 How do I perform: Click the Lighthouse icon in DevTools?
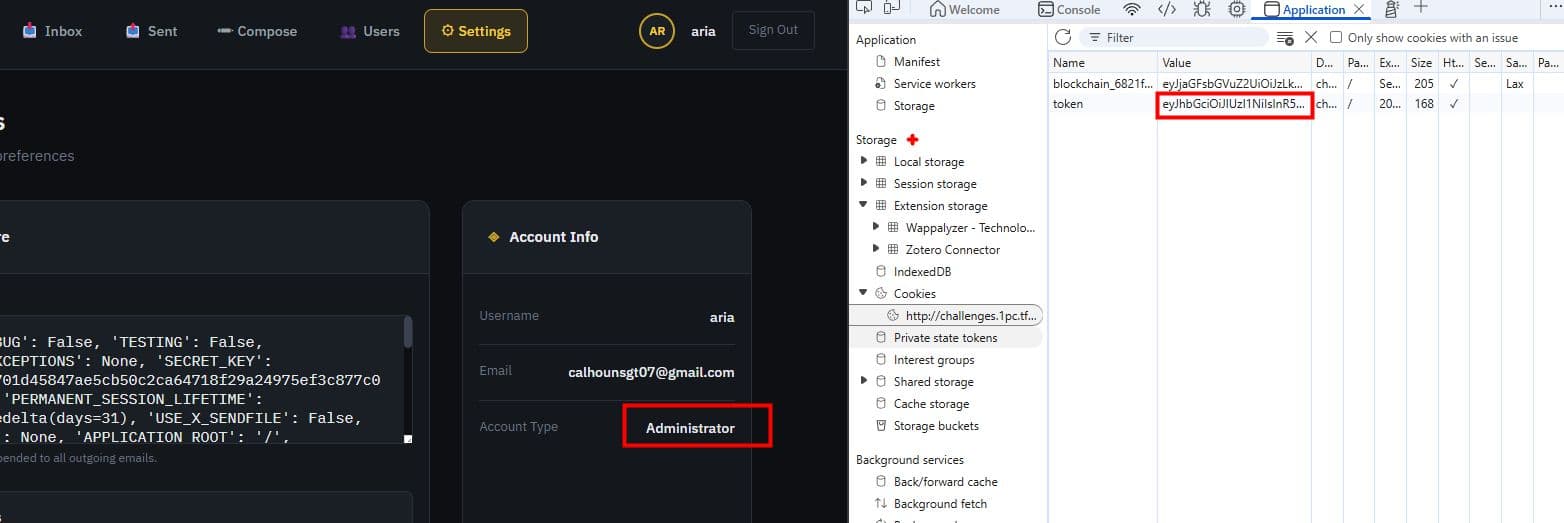pyautogui.click(x=1391, y=9)
